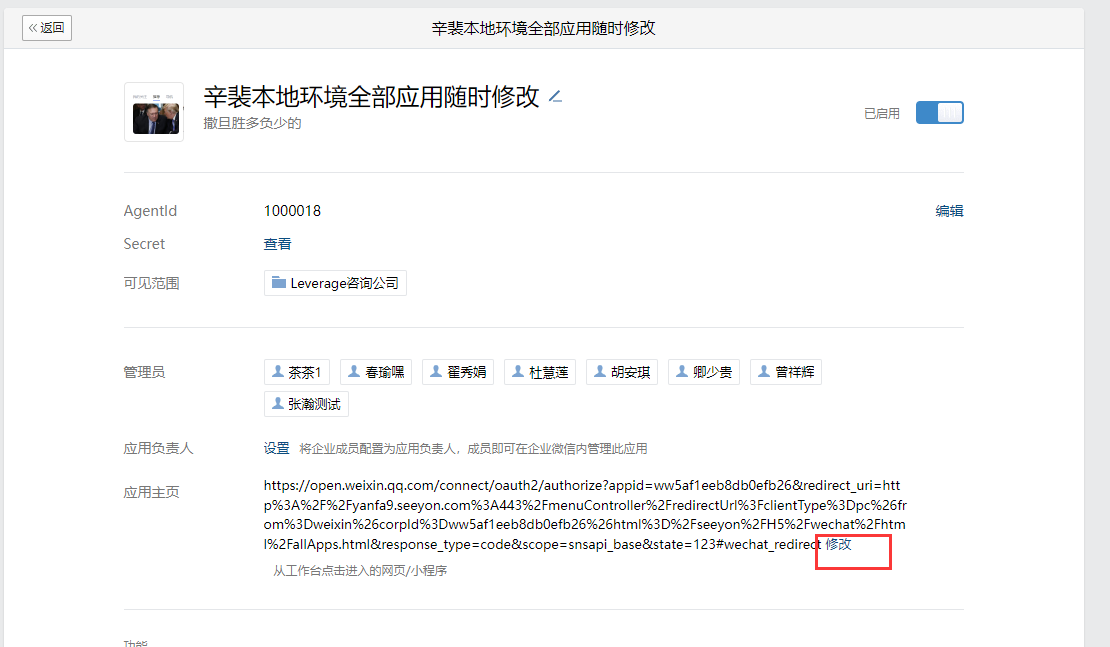
Task: Select administrator 曾祥辉
Action: coord(786,372)
